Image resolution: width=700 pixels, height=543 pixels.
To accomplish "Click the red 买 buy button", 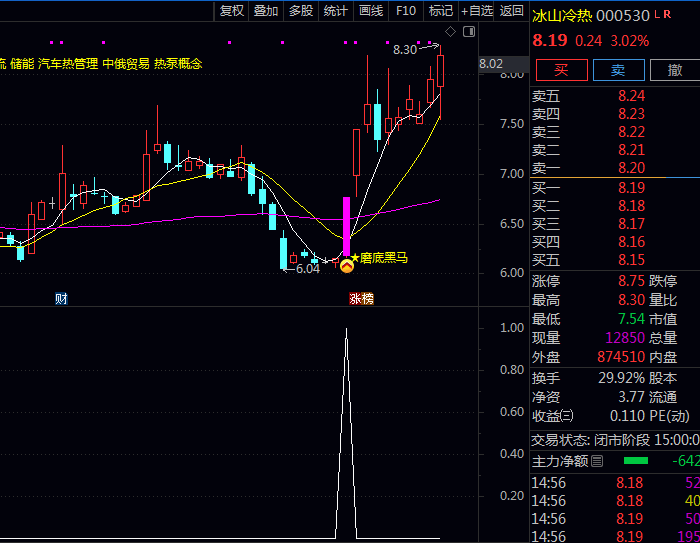I will coord(562,70).
